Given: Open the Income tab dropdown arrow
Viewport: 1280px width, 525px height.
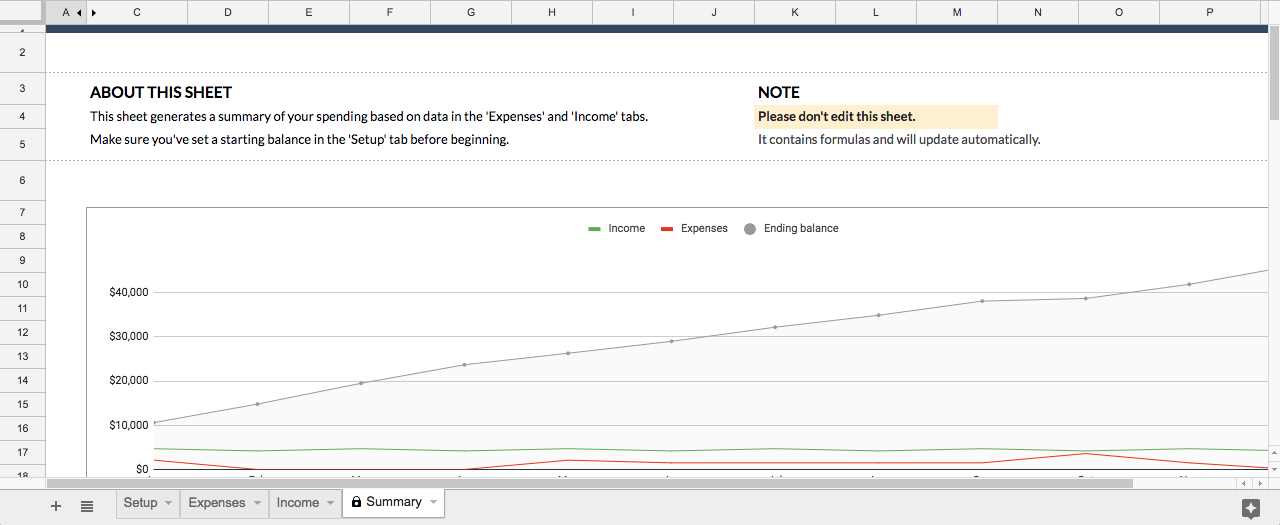Looking at the screenshot, I should pyautogui.click(x=330, y=503).
